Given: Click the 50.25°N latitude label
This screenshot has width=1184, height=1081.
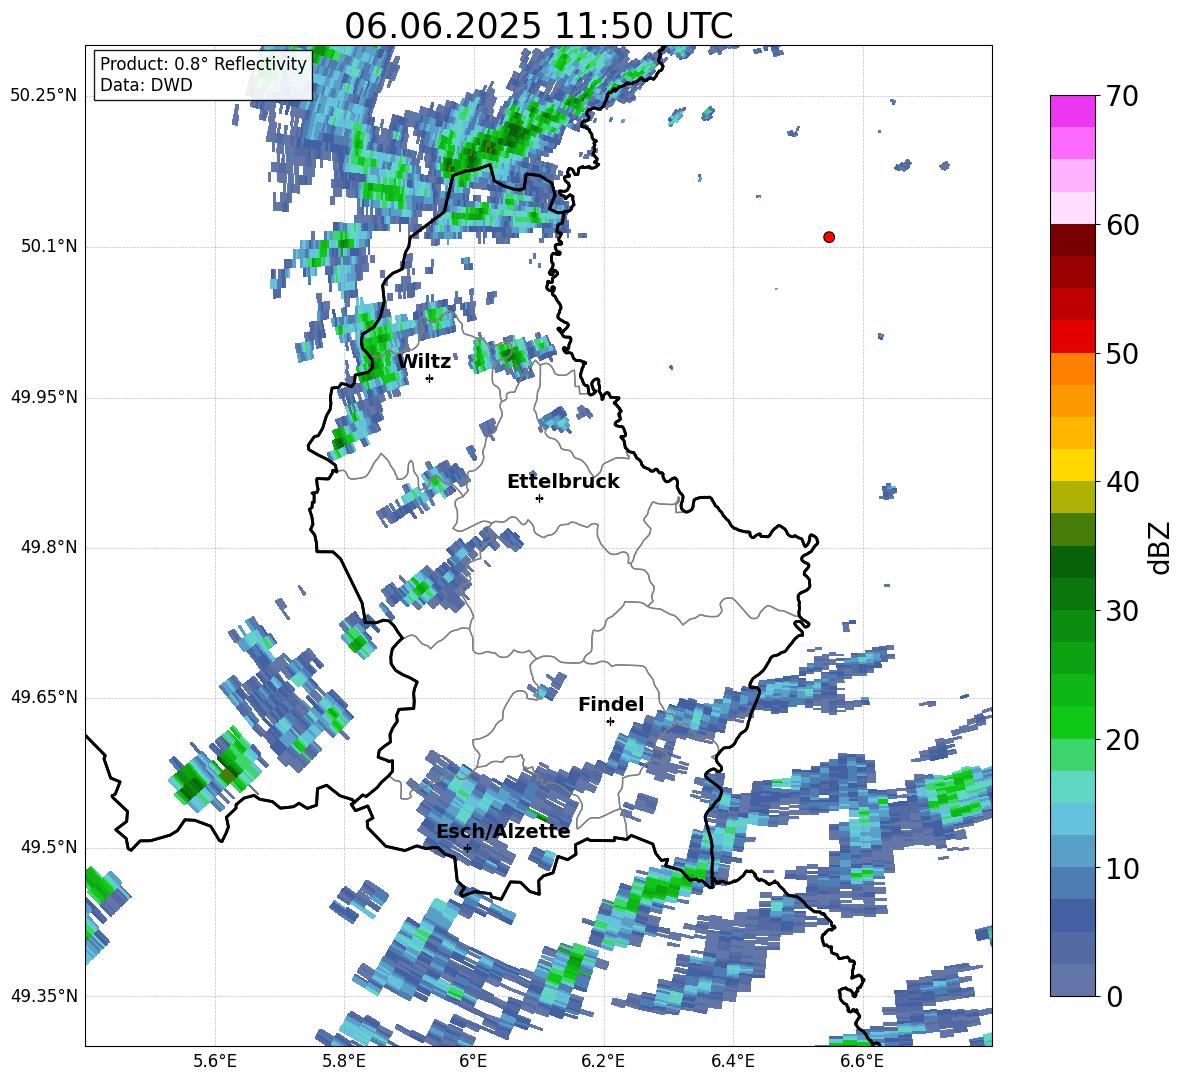Looking at the screenshot, I should [44, 96].
